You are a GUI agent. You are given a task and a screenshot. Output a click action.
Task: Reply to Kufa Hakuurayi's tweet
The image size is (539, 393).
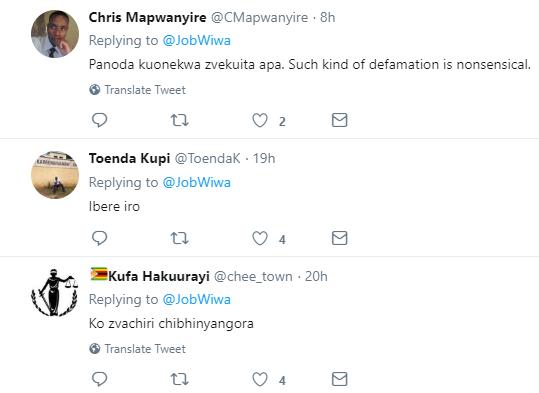click(100, 379)
